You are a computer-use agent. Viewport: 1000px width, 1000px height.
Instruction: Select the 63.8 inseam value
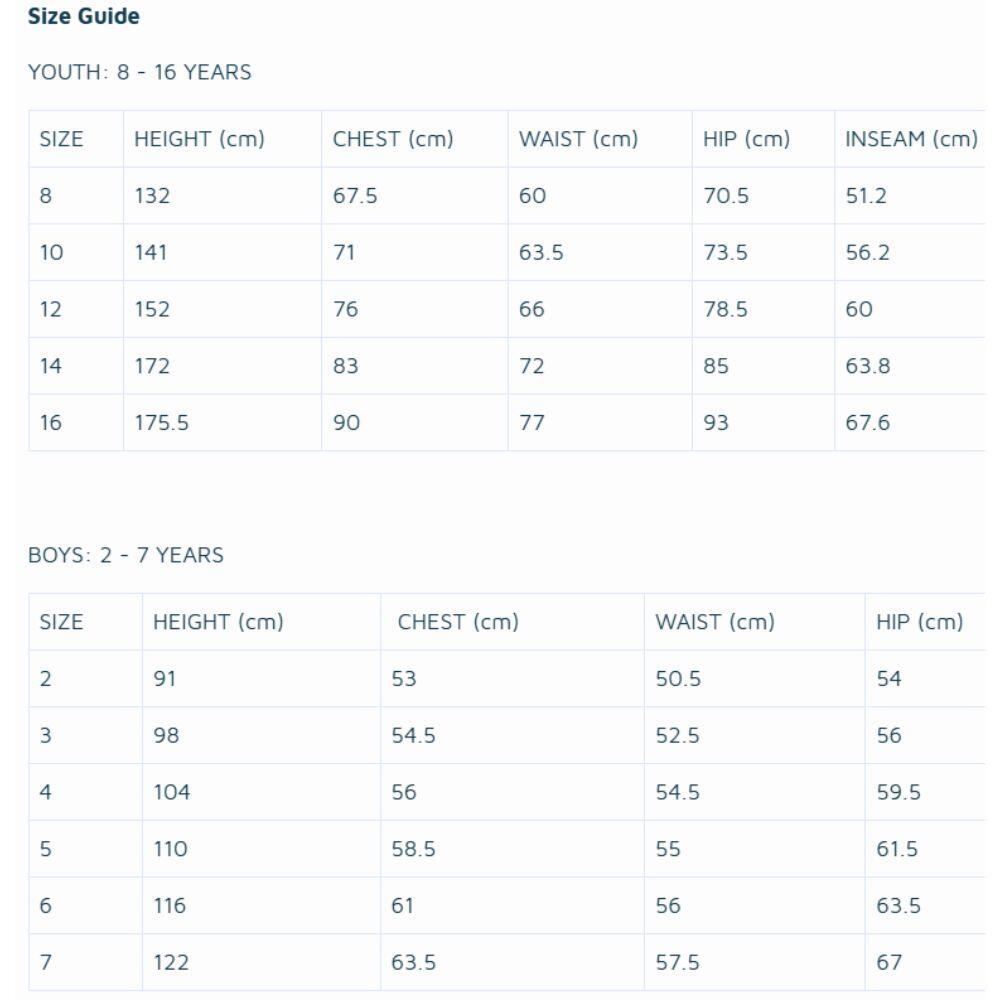coord(911,366)
